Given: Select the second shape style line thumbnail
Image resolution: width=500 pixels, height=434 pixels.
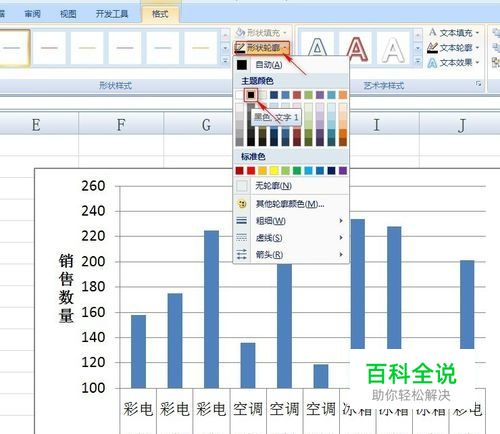Looking at the screenshot, I should 49,48.
